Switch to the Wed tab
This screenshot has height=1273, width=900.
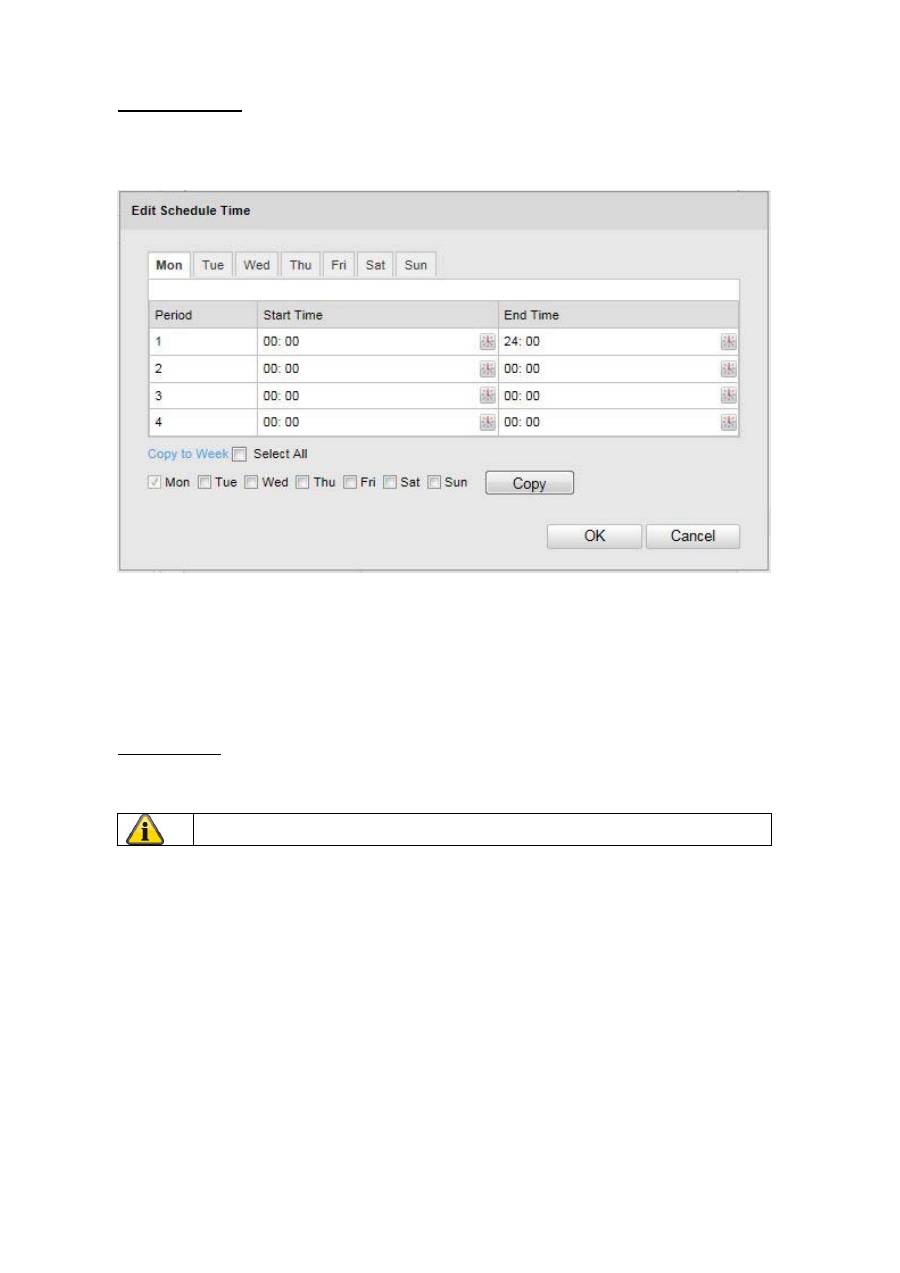(256, 265)
